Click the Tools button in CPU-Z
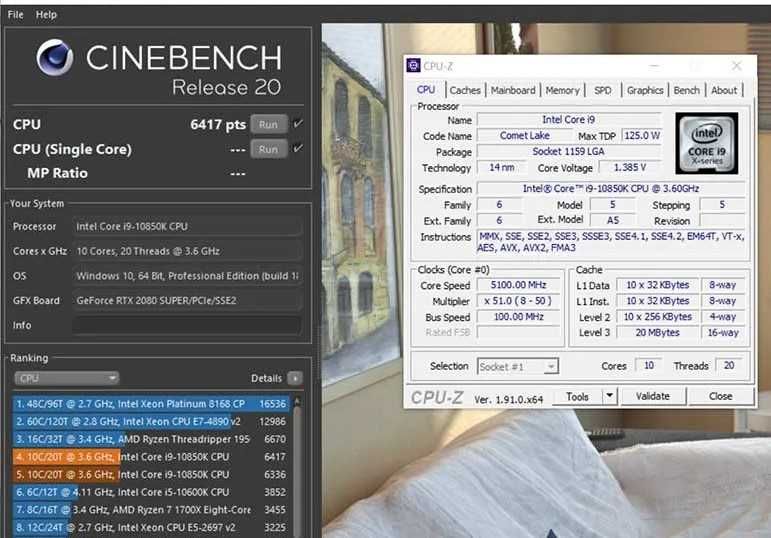The image size is (771, 538). click(577, 396)
